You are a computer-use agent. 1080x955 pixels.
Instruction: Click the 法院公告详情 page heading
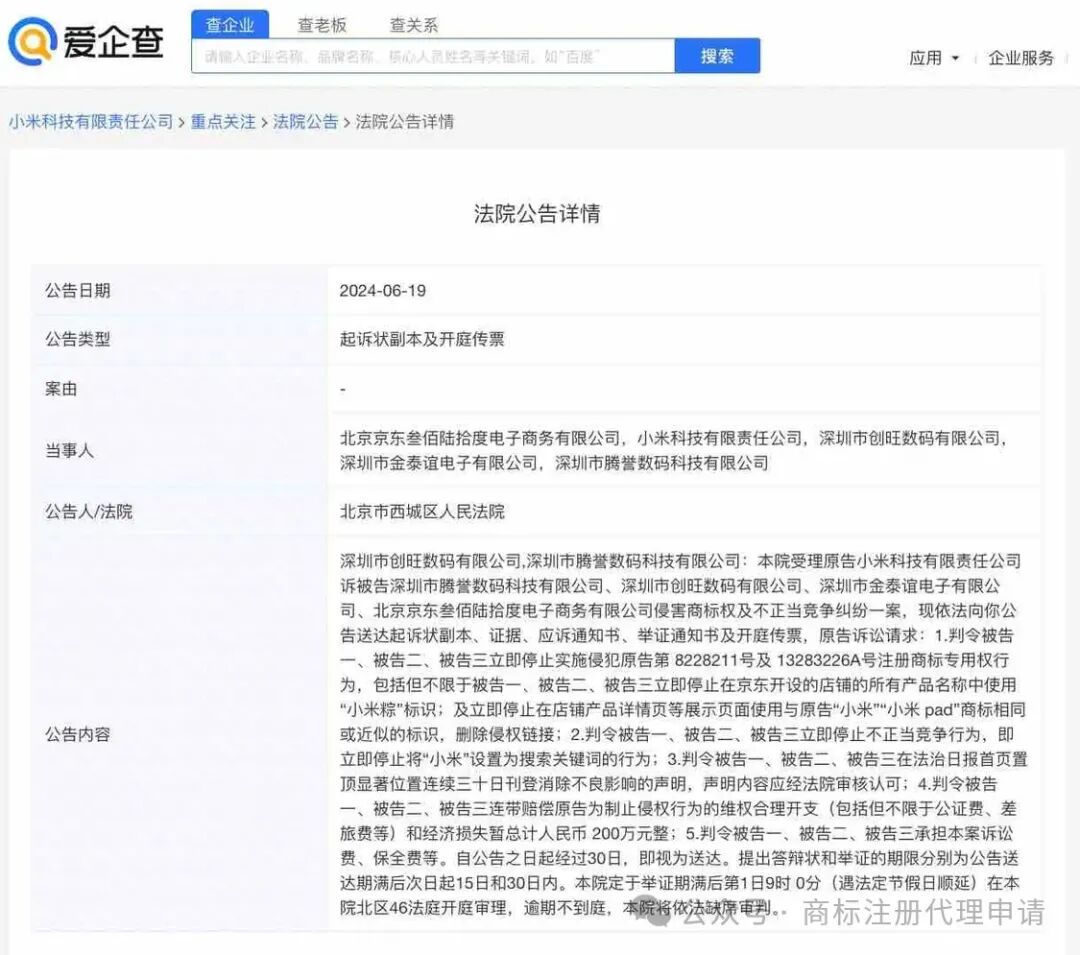pyautogui.click(x=537, y=213)
